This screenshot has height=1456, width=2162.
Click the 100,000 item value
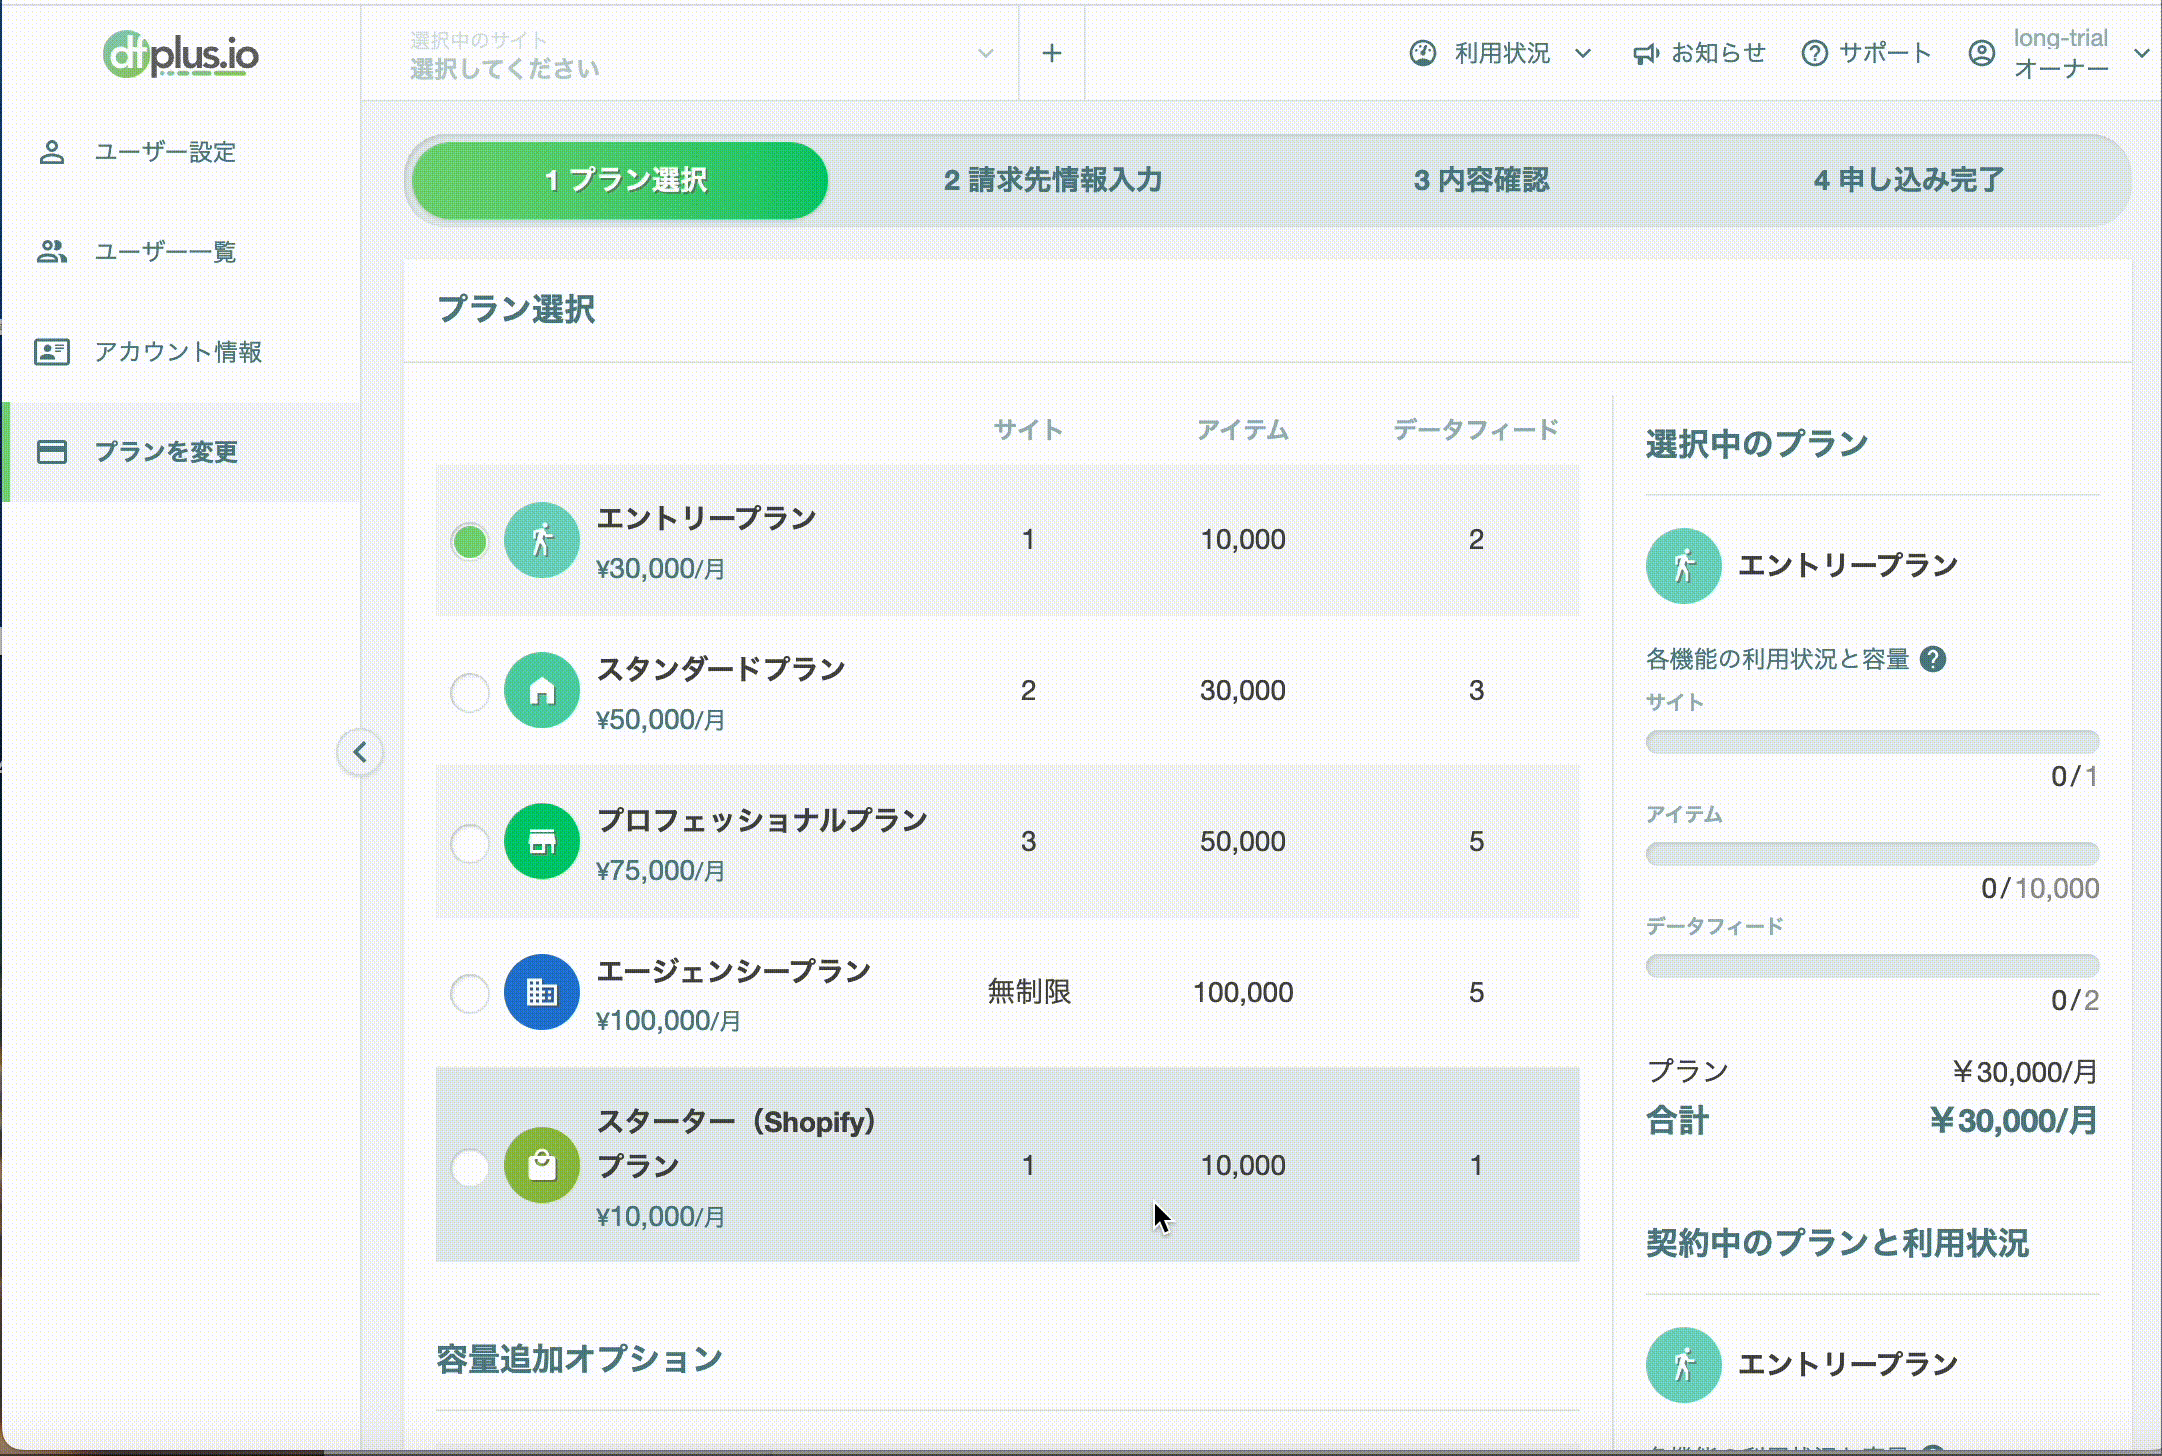(x=1243, y=993)
